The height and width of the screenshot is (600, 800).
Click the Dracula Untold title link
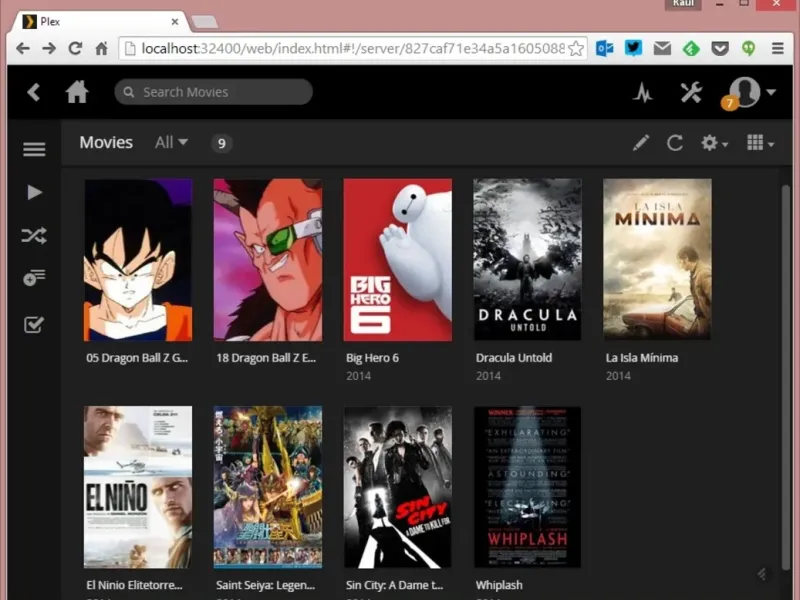point(514,358)
